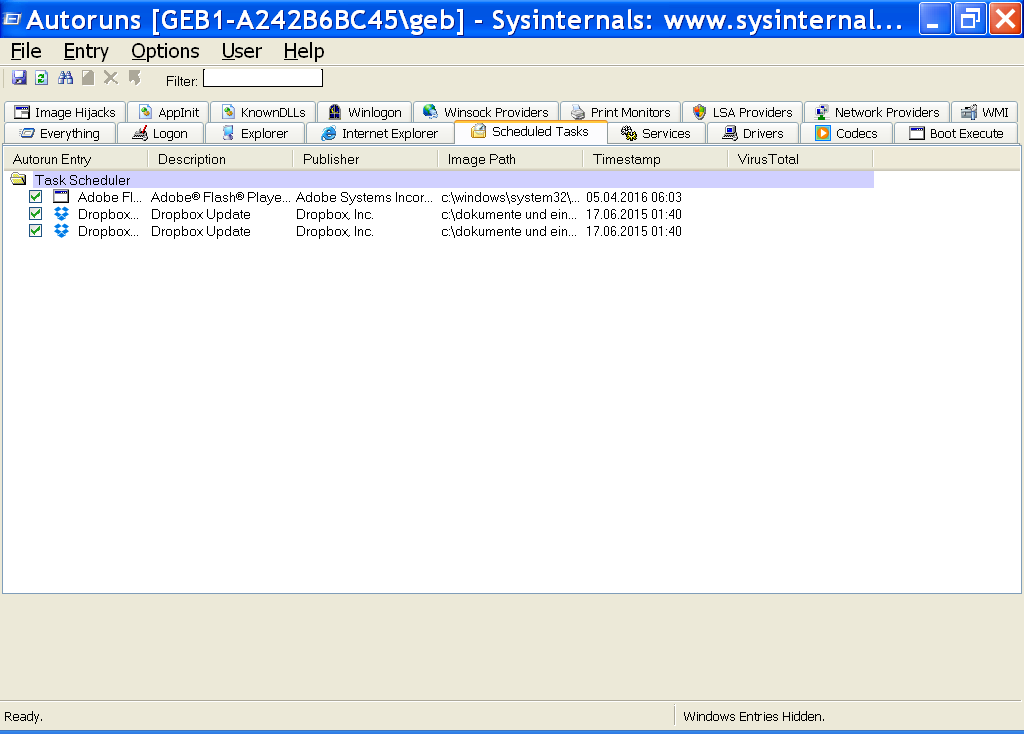Open the Logon tab
Screen dimensions: 1024x734
[x=161, y=133]
